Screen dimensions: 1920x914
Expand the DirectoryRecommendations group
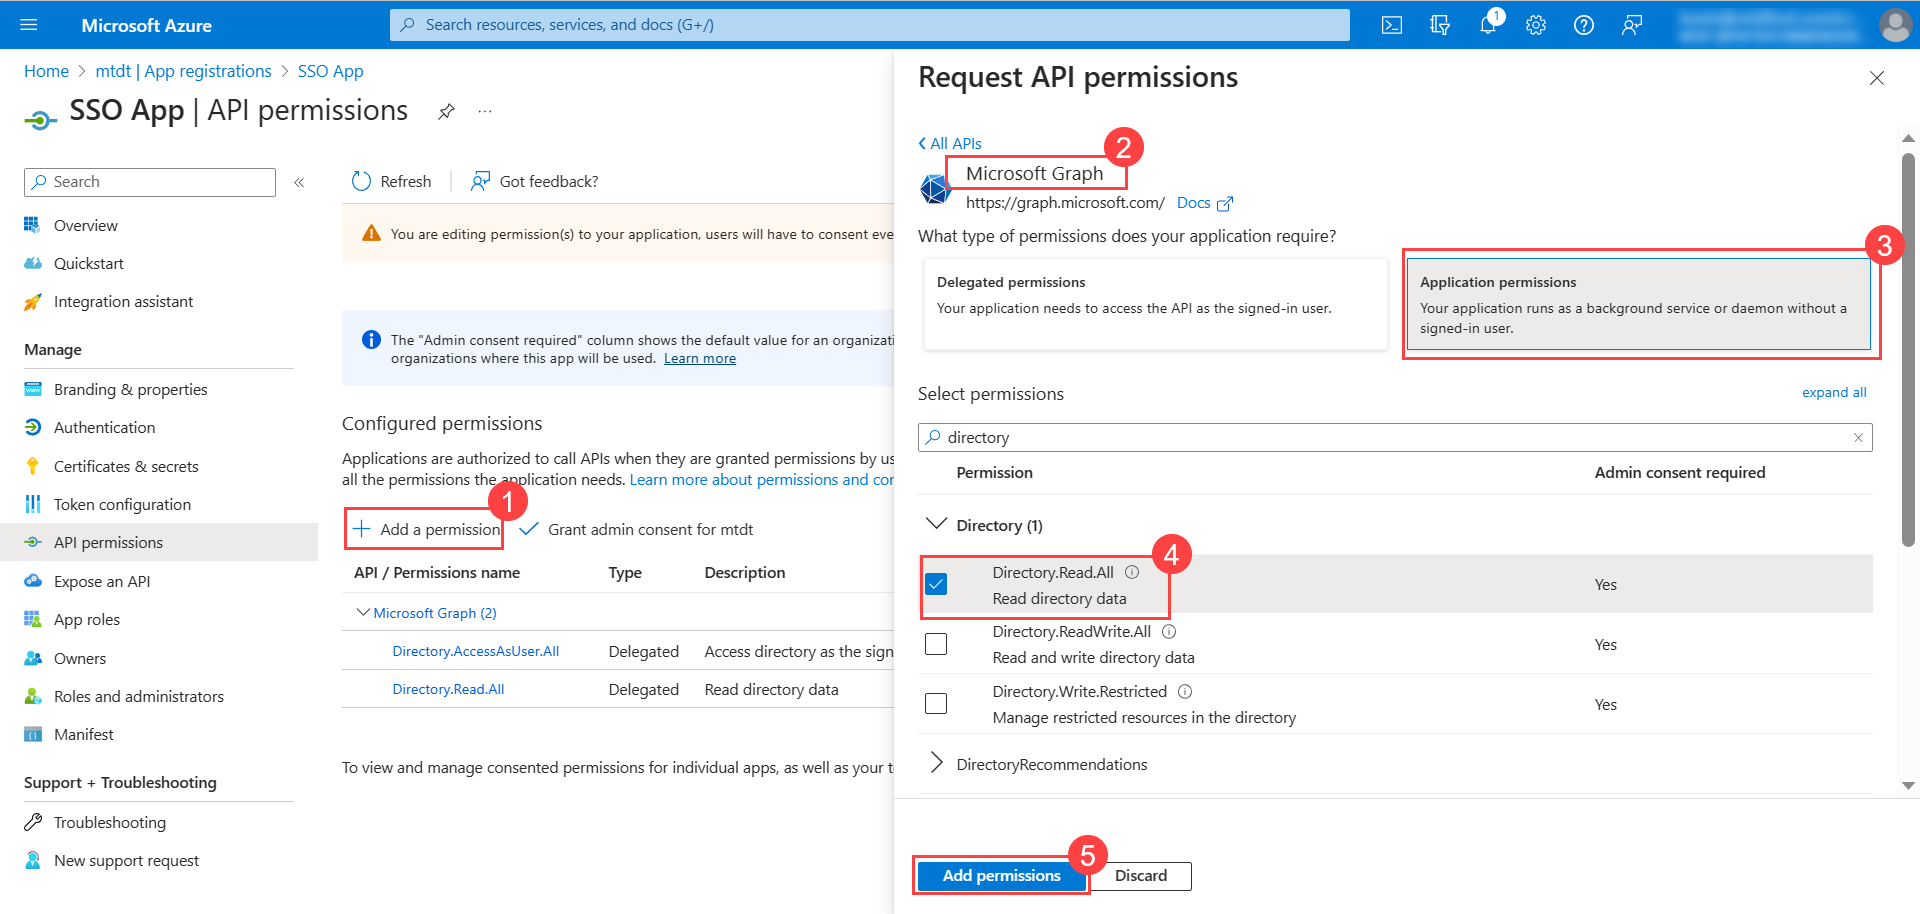coord(936,763)
